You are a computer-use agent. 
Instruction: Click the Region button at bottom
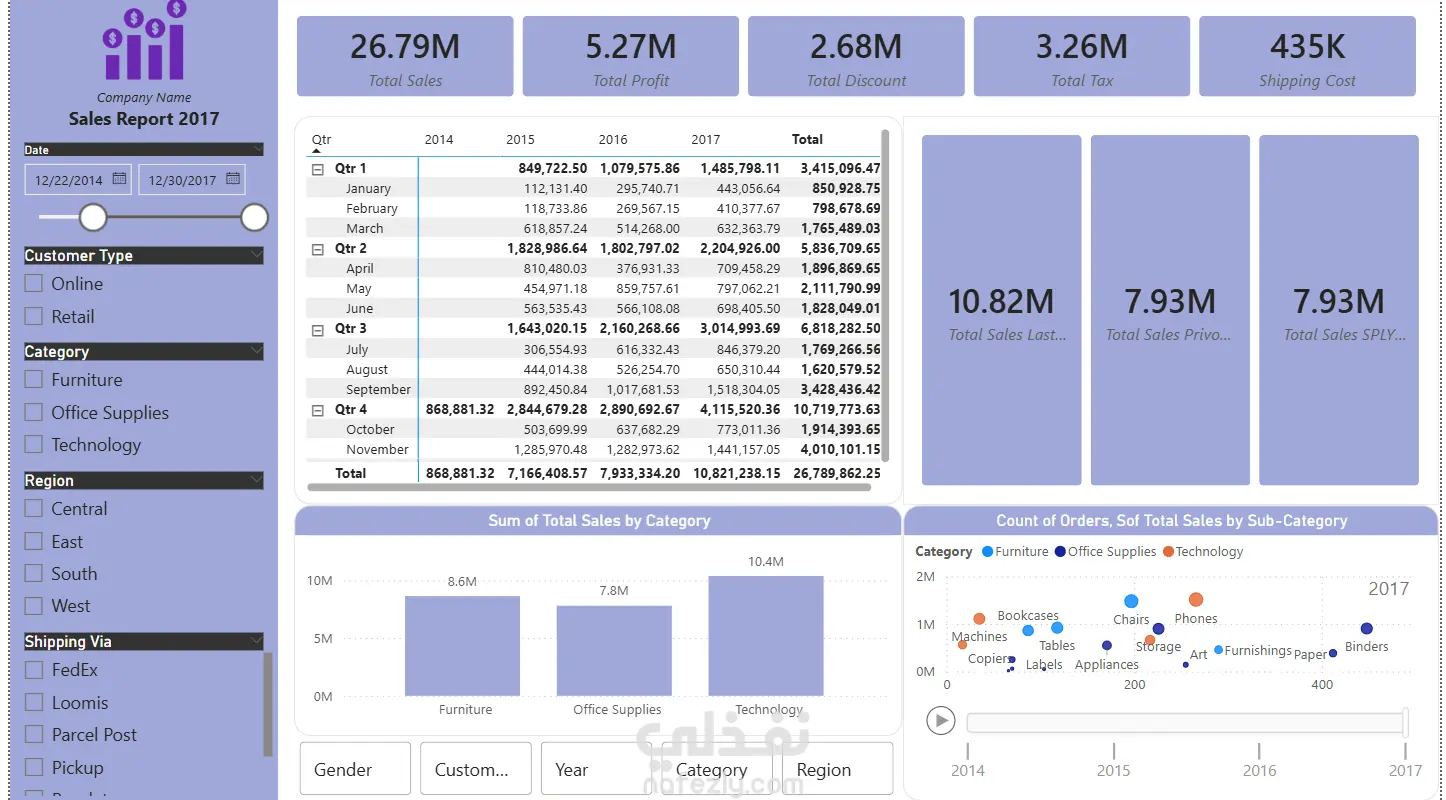point(837,769)
